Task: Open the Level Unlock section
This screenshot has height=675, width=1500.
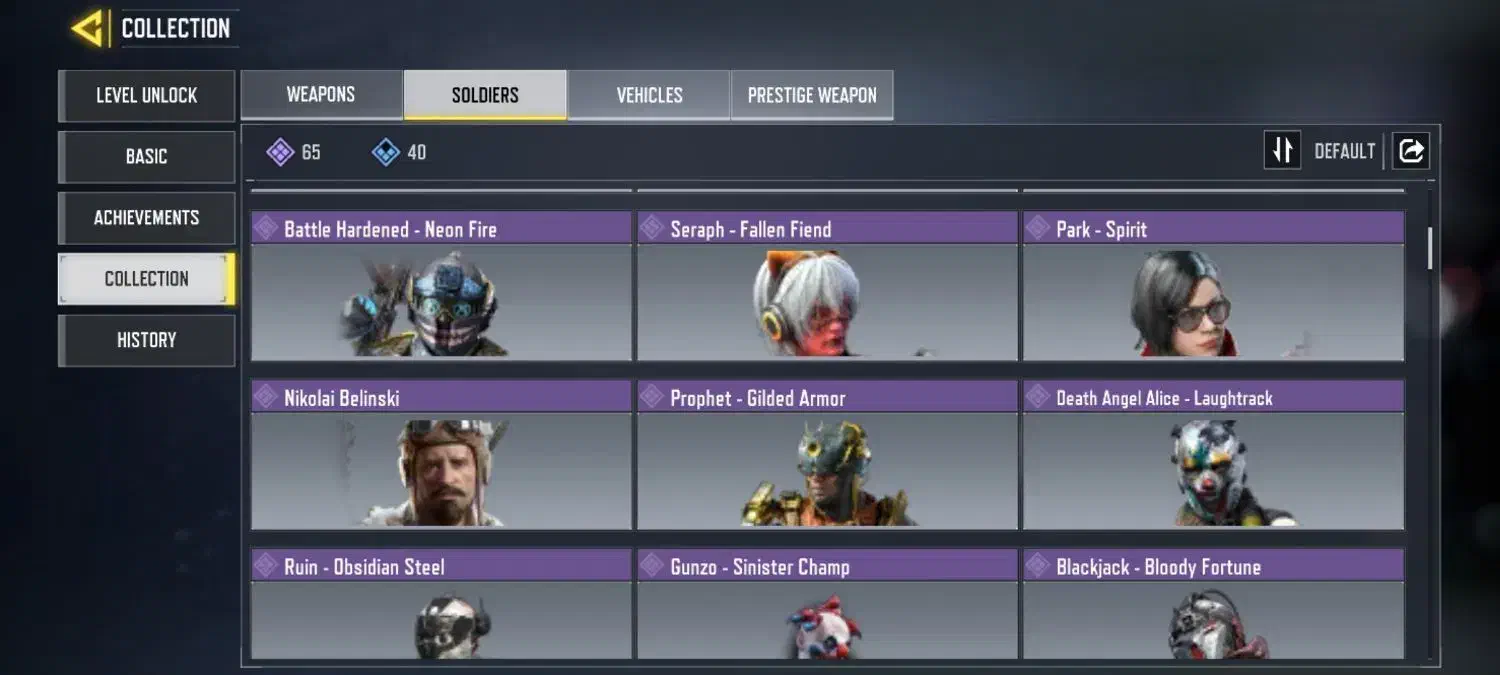Action: (147, 96)
